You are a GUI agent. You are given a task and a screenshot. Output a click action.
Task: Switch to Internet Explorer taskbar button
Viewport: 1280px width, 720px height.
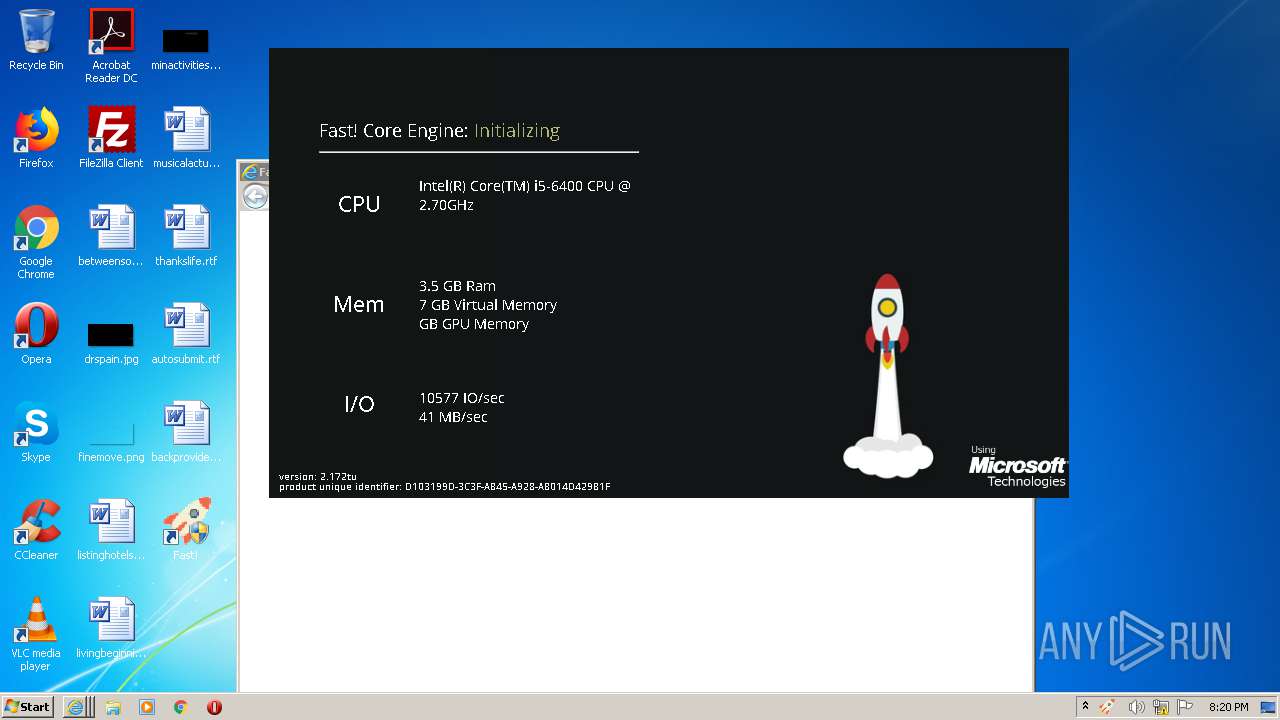click(x=79, y=707)
